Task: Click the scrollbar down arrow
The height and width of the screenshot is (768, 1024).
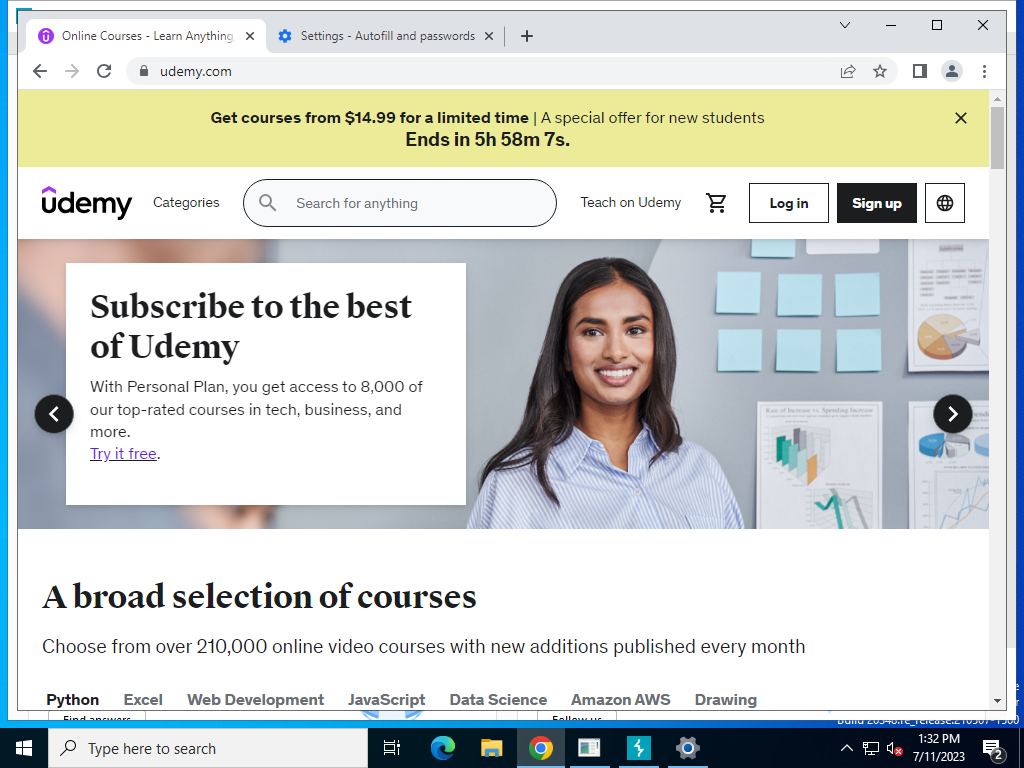Action: pos(997,701)
